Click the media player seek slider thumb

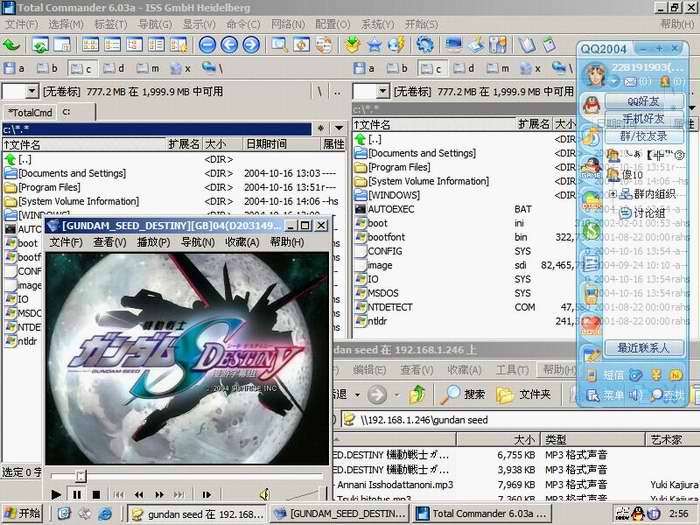point(81,476)
